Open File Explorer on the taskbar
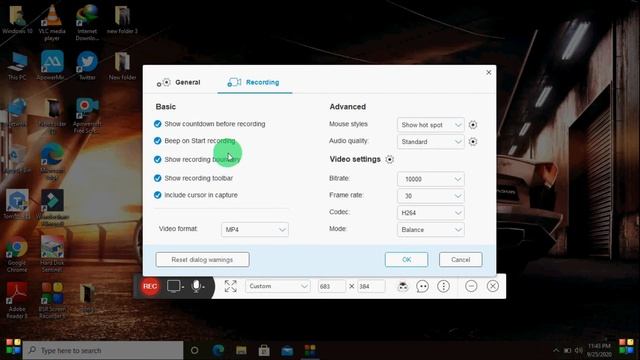The image size is (640, 360). coord(241,350)
